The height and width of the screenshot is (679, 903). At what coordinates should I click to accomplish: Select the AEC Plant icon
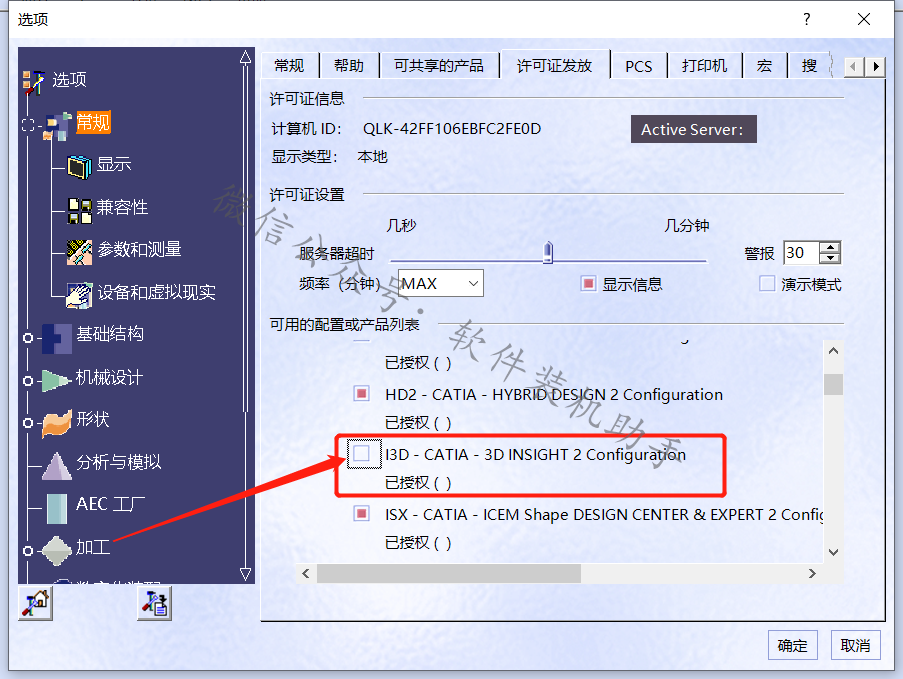56,509
